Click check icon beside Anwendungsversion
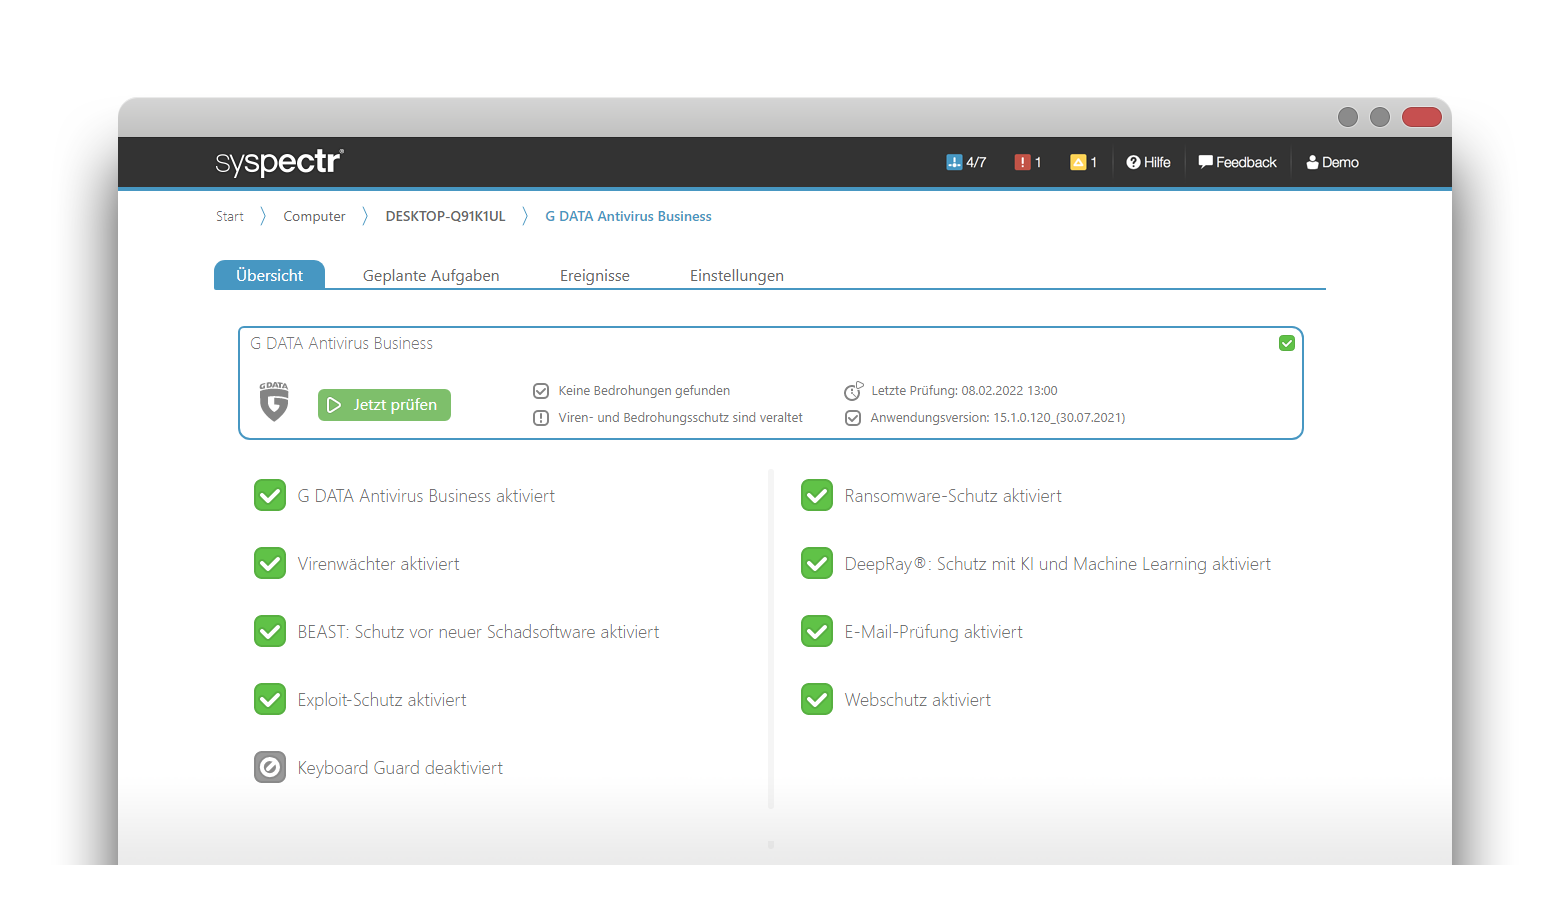Viewport: 1566px width, 903px height. (853, 418)
